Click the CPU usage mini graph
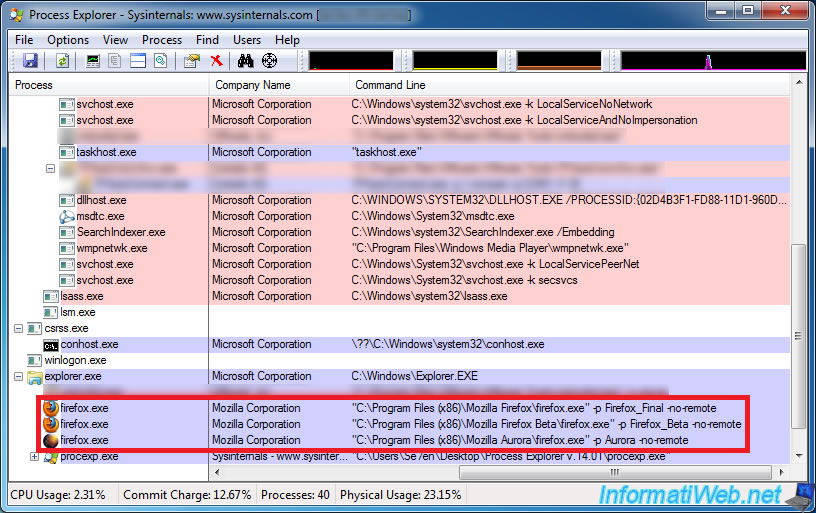The height and width of the screenshot is (513, 816). point(351,60)
